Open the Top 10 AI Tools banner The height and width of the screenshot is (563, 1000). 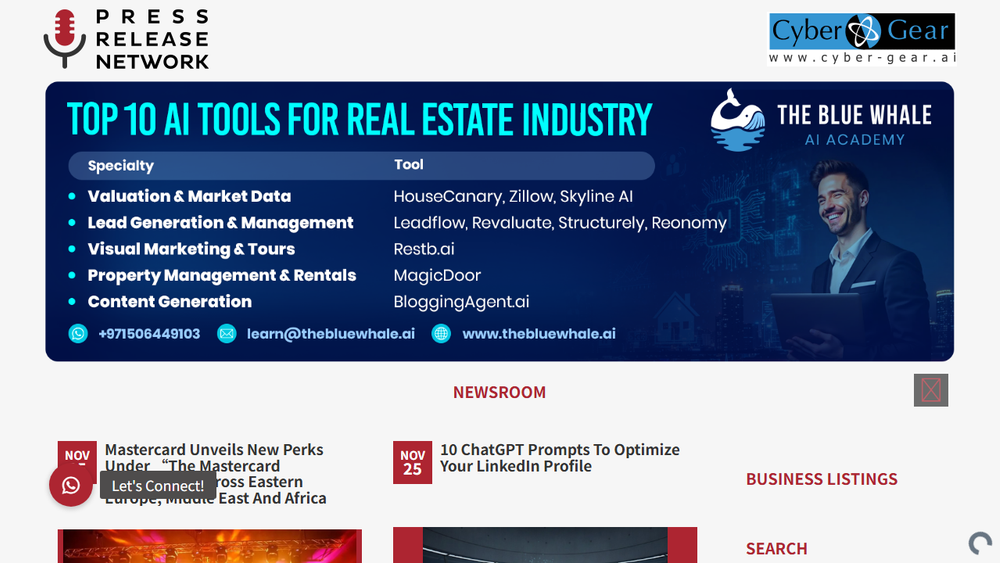click(x=499, y=221)
